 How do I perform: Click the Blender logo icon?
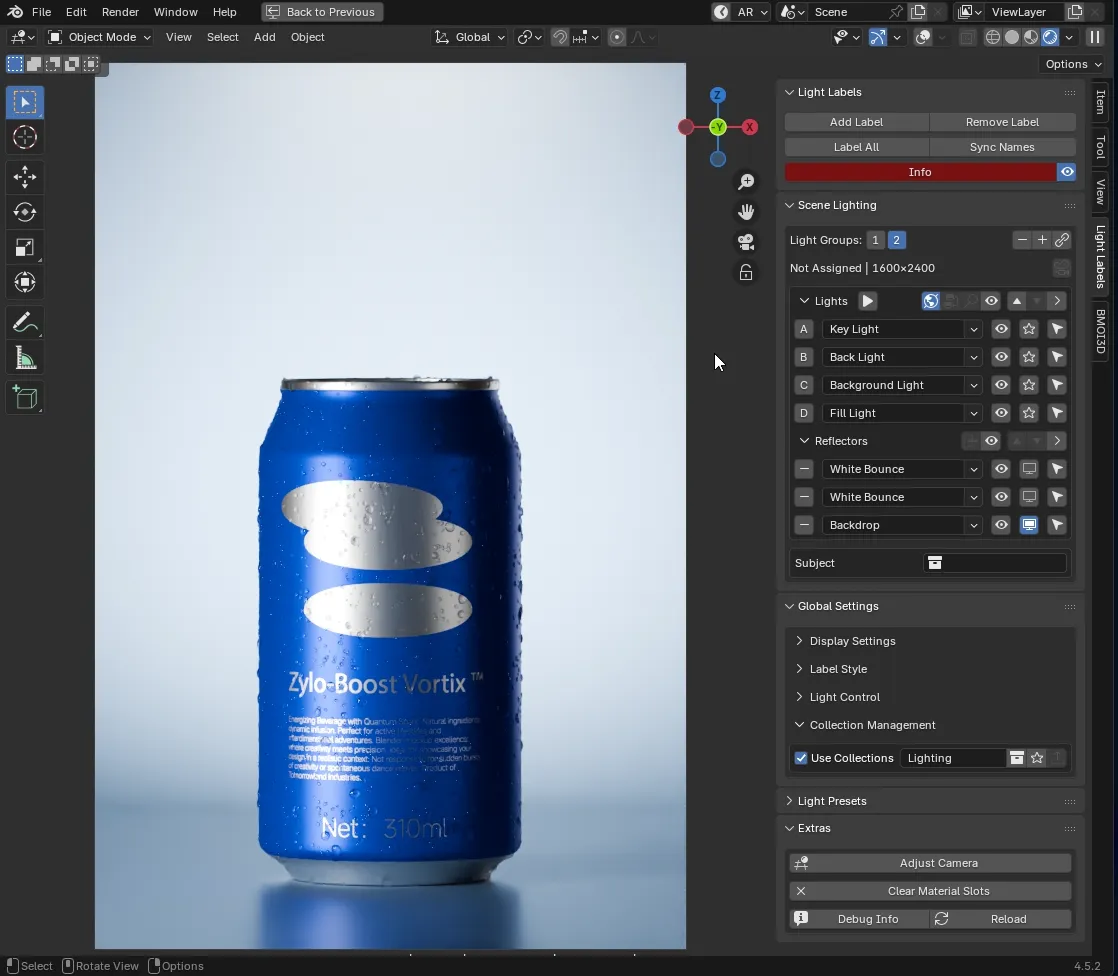tap(15, 12)
